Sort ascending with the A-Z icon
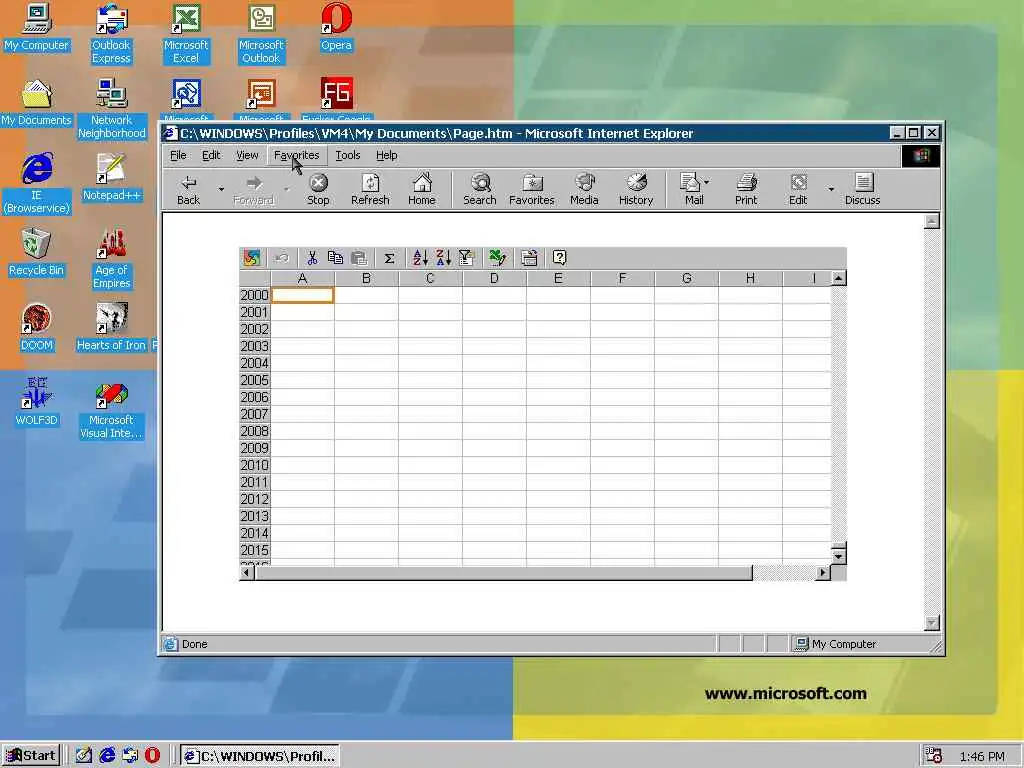 point(420,258)
